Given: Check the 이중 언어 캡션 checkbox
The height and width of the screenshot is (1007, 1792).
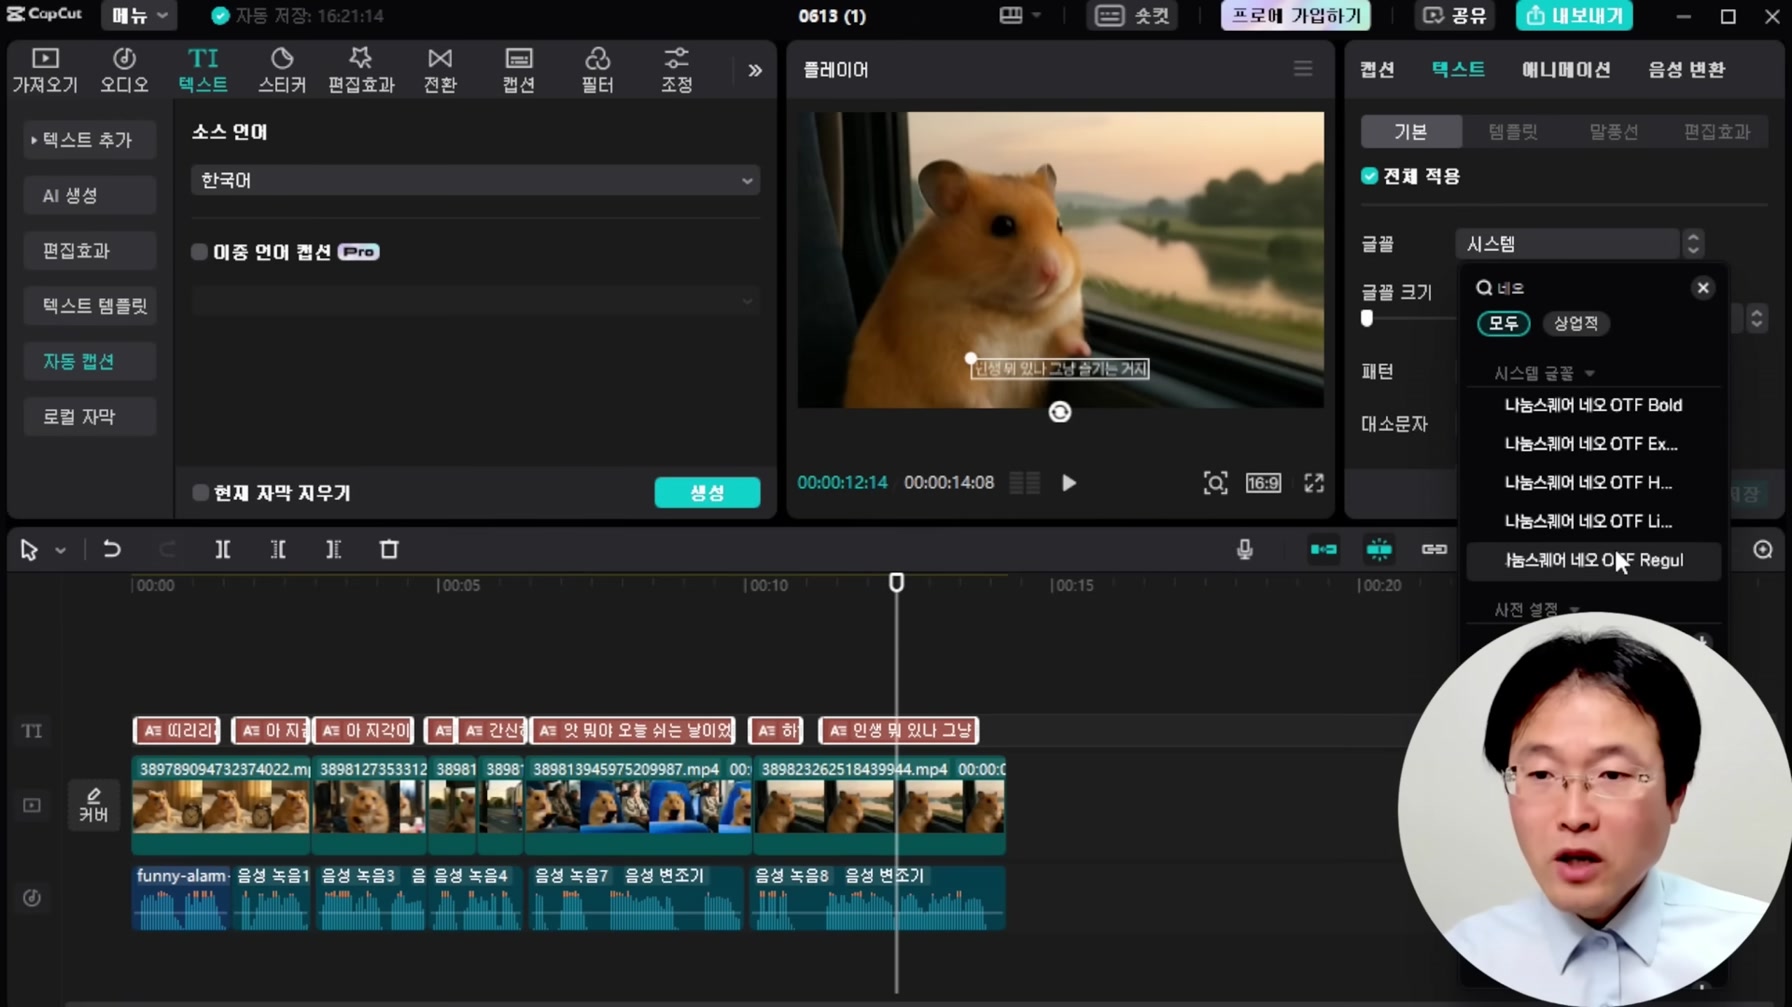Looking at the screenshot, I should pyautogui.click(x=199, y=252).
